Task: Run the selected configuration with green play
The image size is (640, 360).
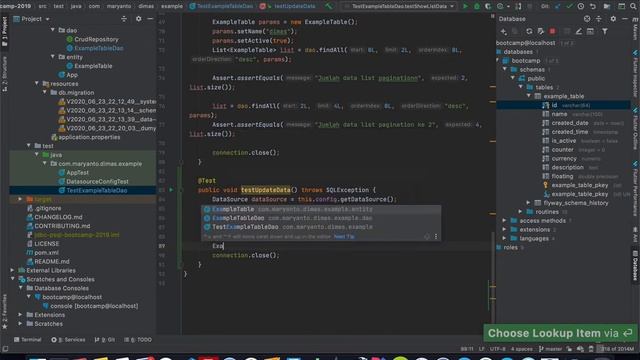Action: pos(465,6)
